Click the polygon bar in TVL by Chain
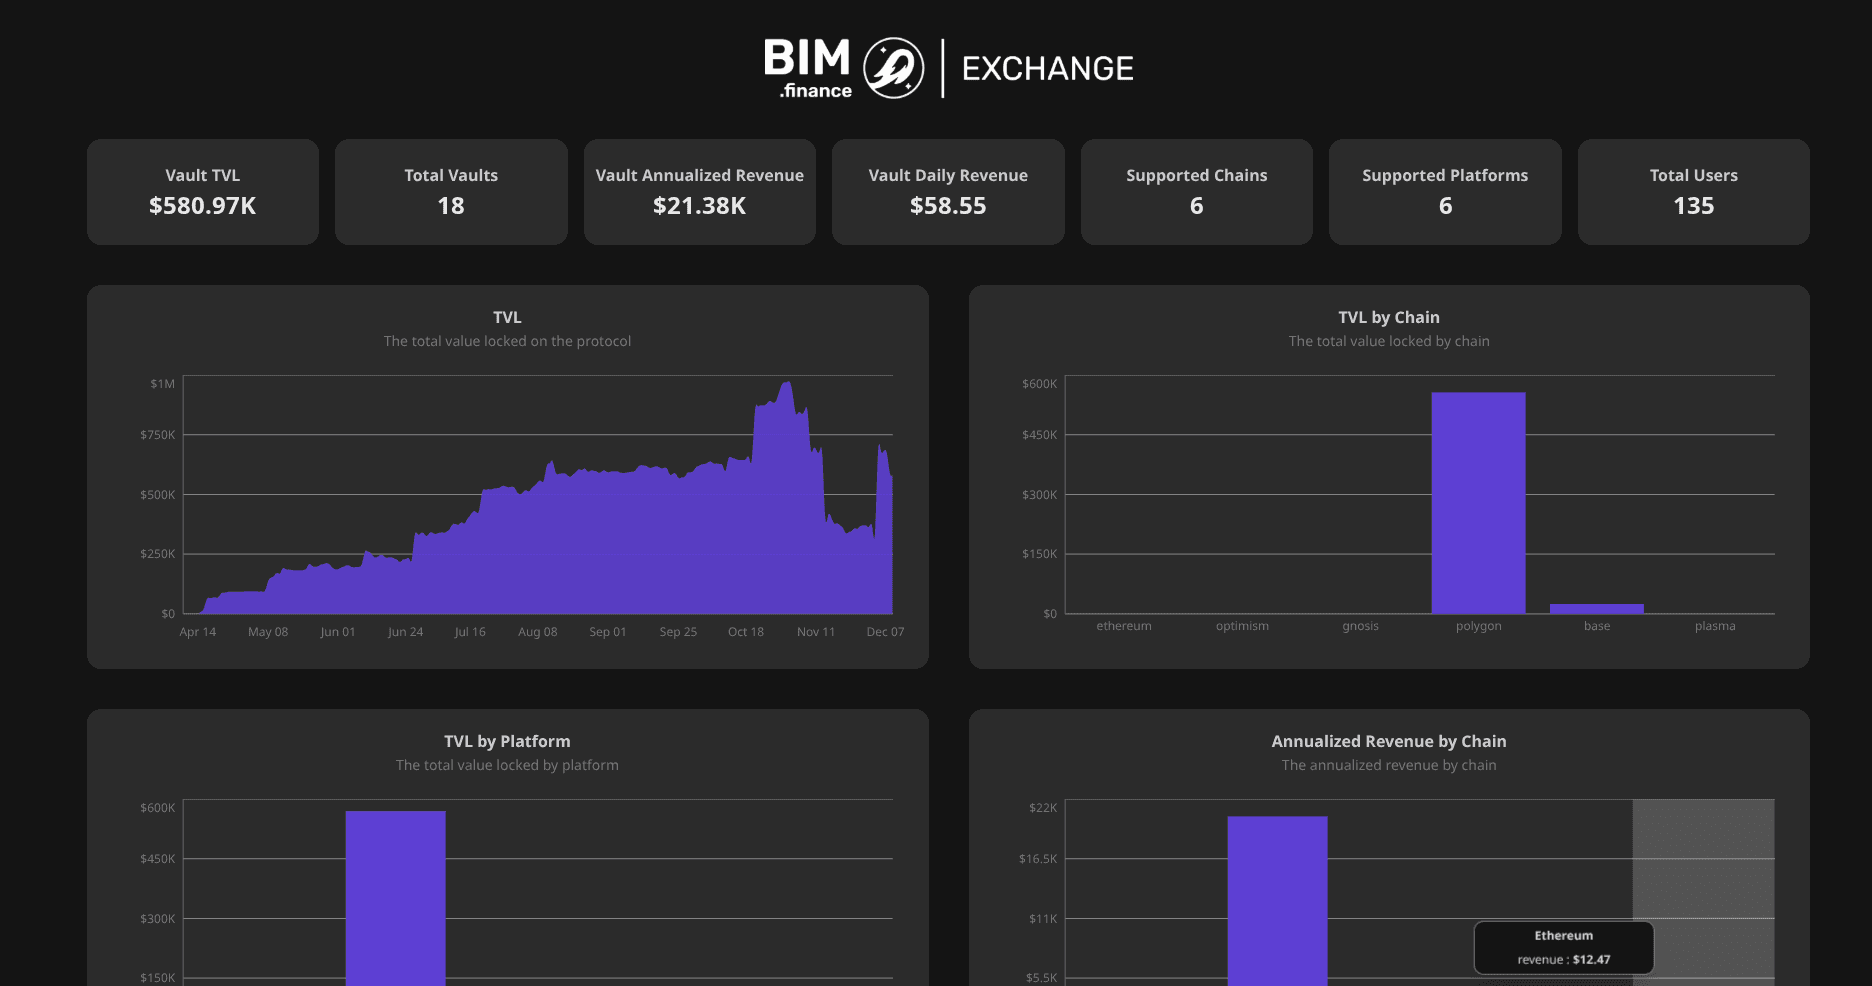 (1478, 502)
